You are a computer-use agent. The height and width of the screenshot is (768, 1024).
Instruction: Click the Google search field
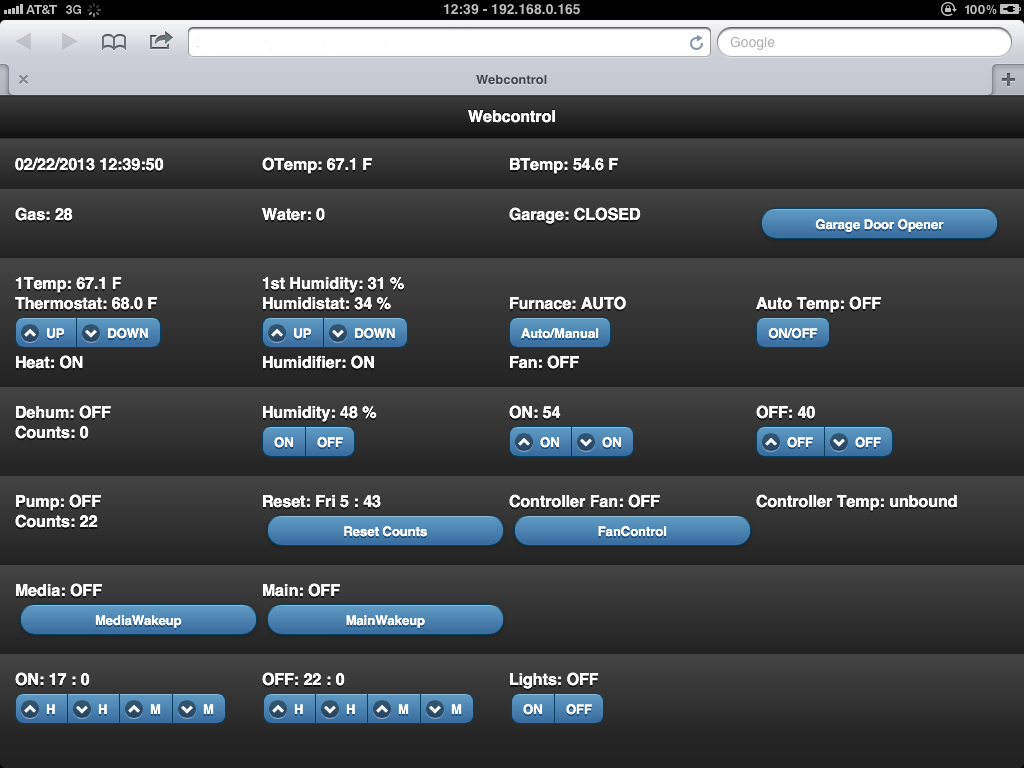pyautogui.click(x=863, y=42)
